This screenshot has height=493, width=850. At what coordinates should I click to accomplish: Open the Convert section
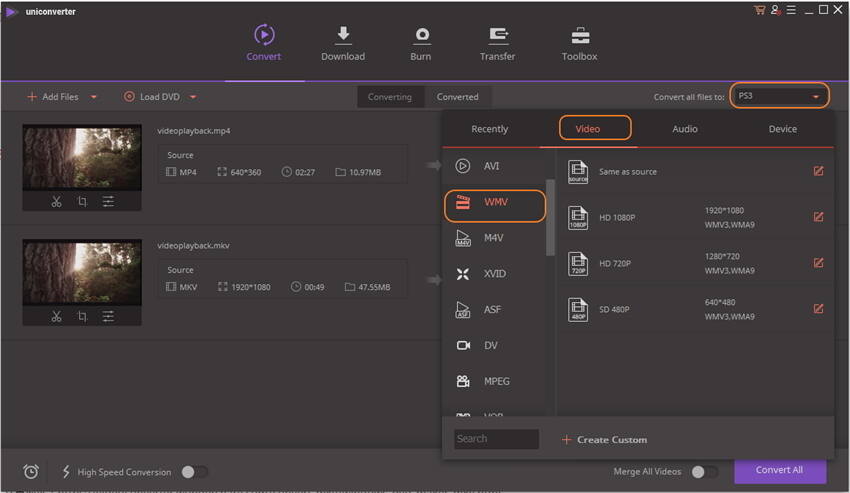pyautogui.click(x=263, y=43)
